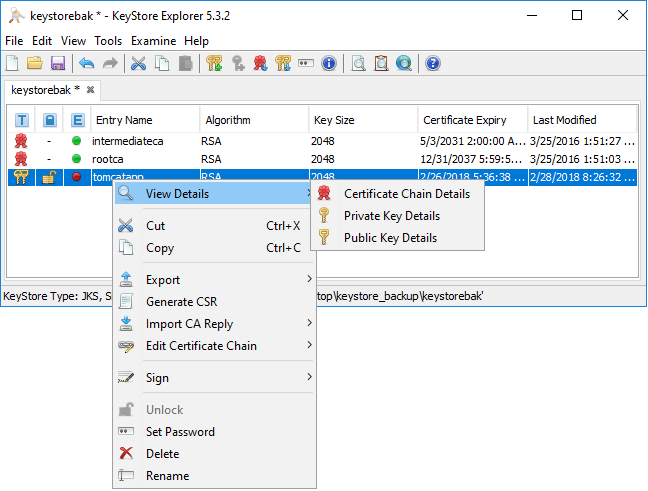Open the Examine menu in the menu bar
648x491 pixels.
coord(153,41)
